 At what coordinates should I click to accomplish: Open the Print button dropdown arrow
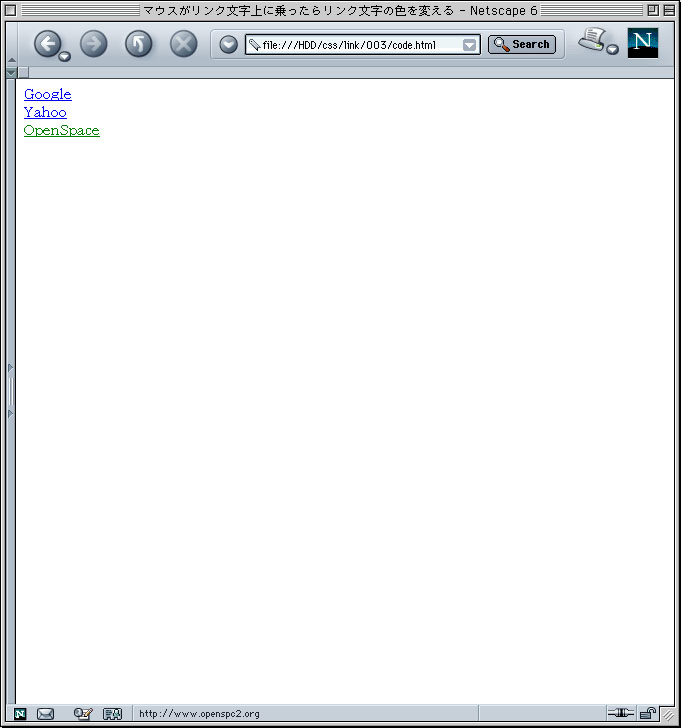pos(612,49)
